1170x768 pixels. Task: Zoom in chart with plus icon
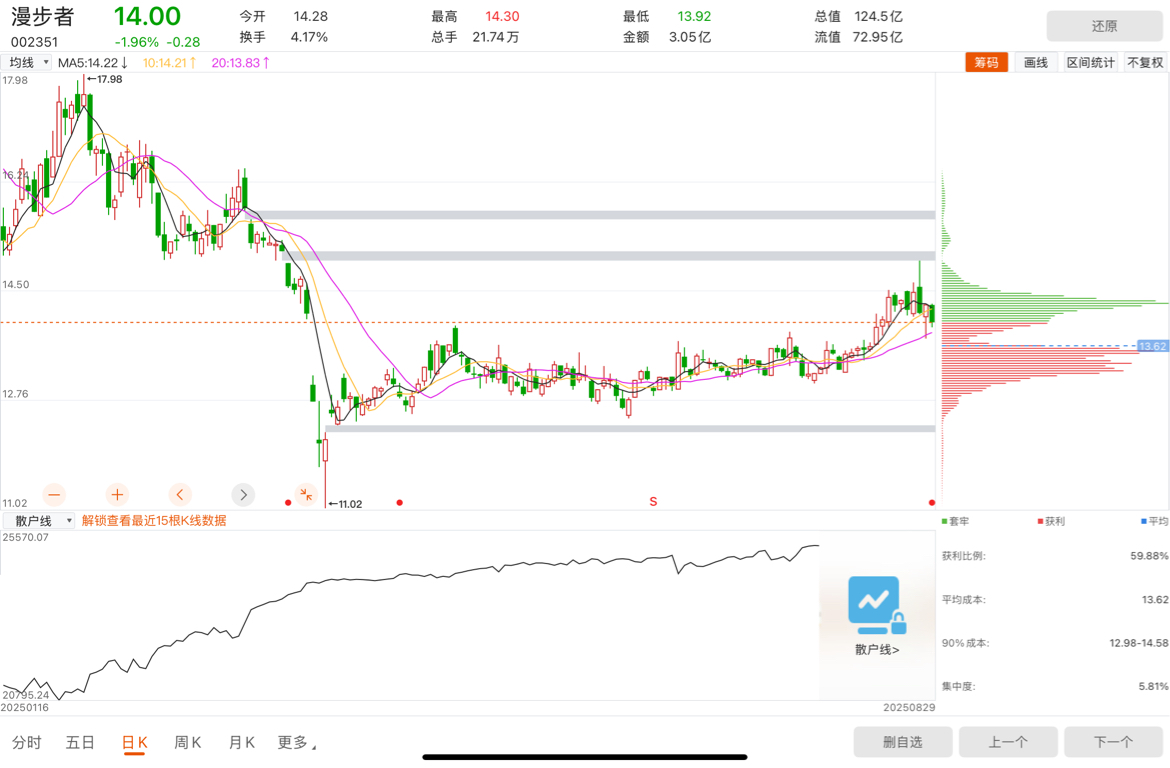click(x=117, y=494)
